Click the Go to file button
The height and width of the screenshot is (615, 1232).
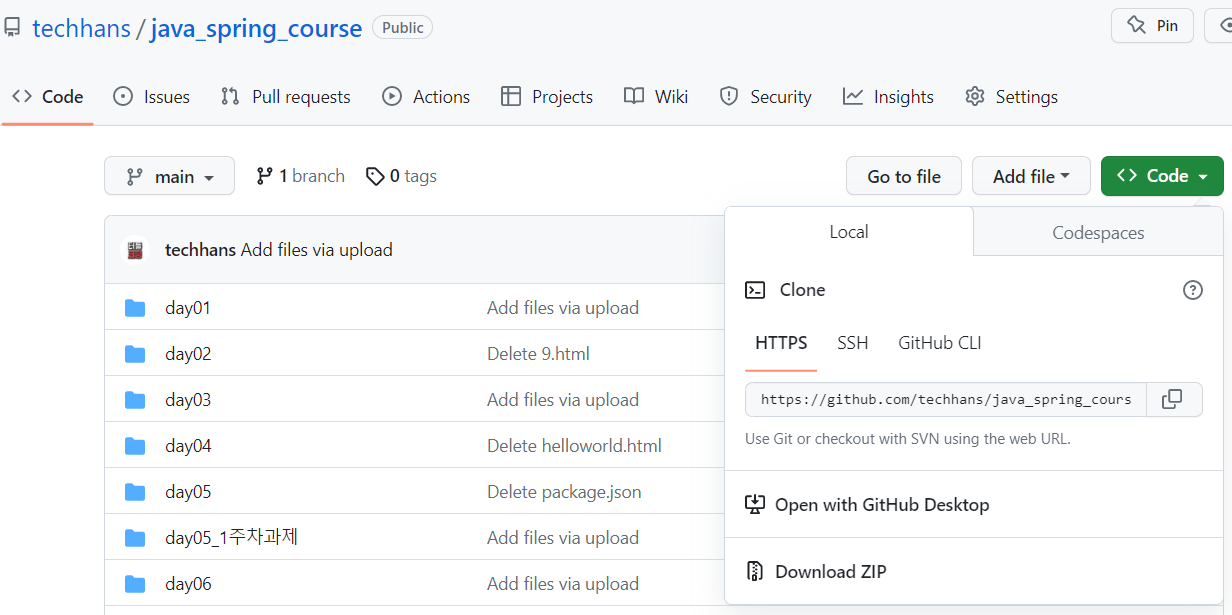click(904, 176)
